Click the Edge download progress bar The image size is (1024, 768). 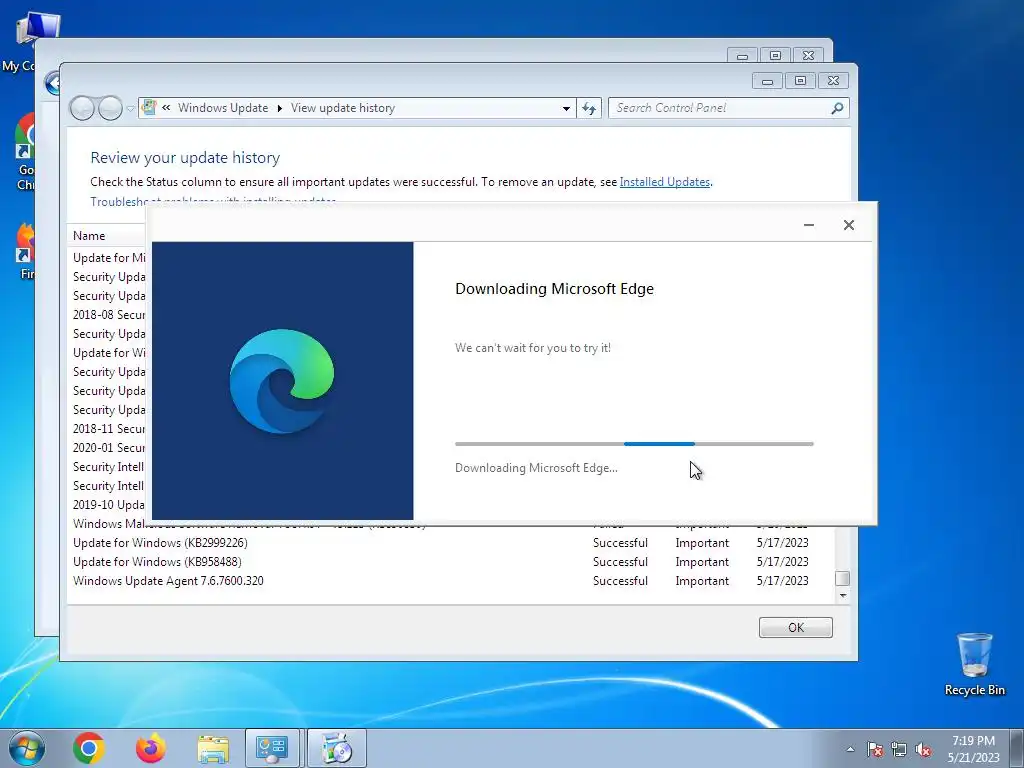pos(634,443)
